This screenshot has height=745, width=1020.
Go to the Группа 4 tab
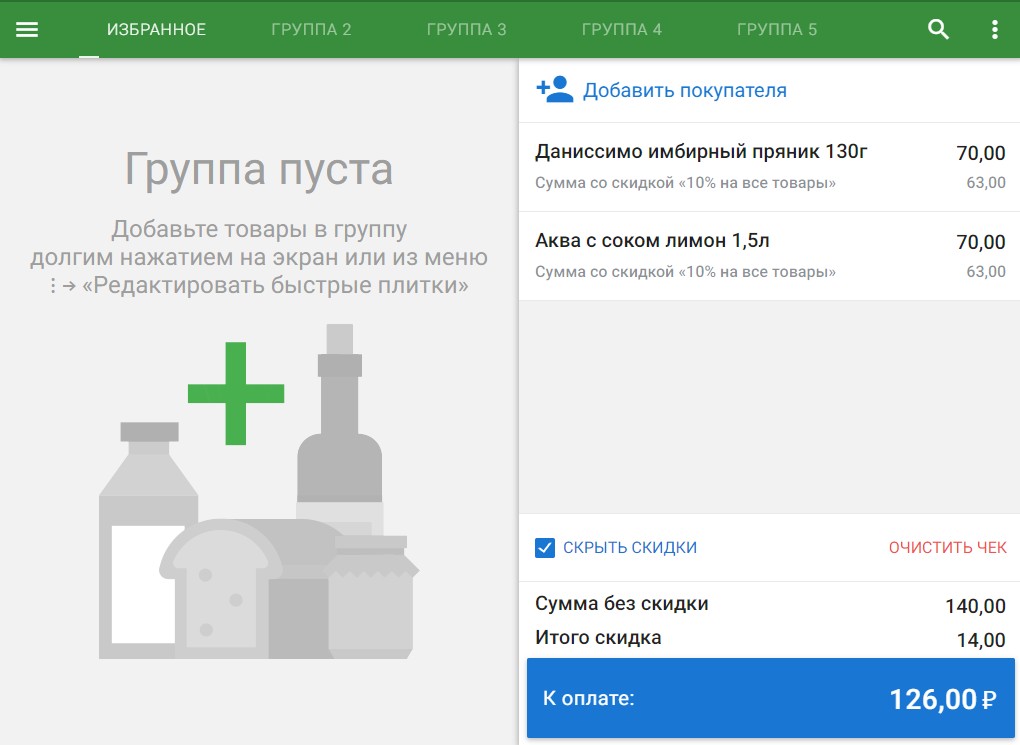[x=621, y=29]
